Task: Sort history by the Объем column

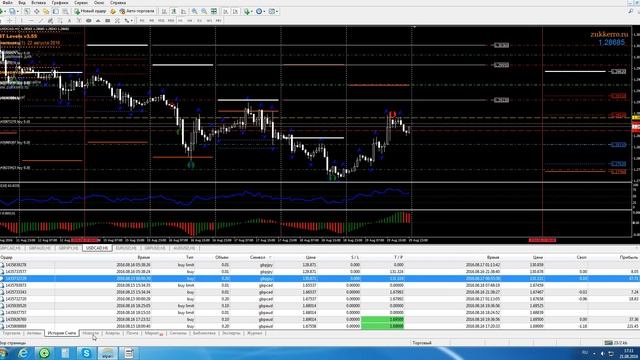Action: (x=222, y=258)
